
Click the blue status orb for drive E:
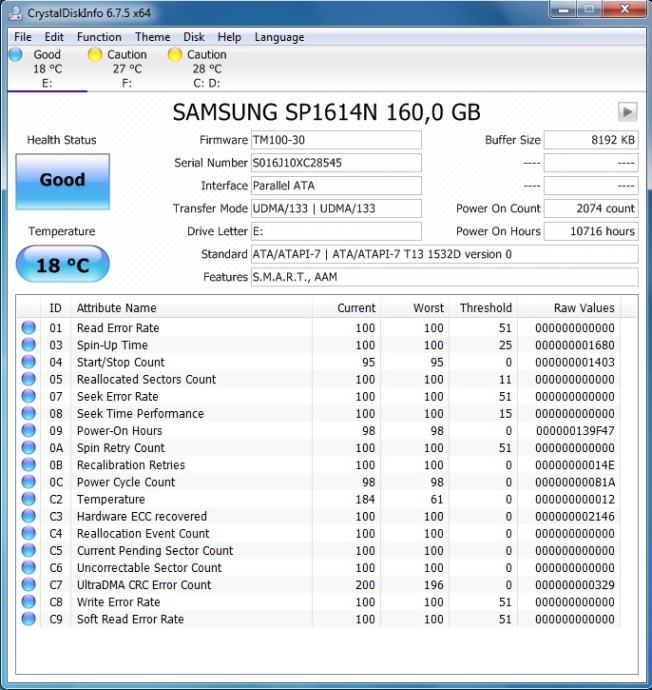15,55
